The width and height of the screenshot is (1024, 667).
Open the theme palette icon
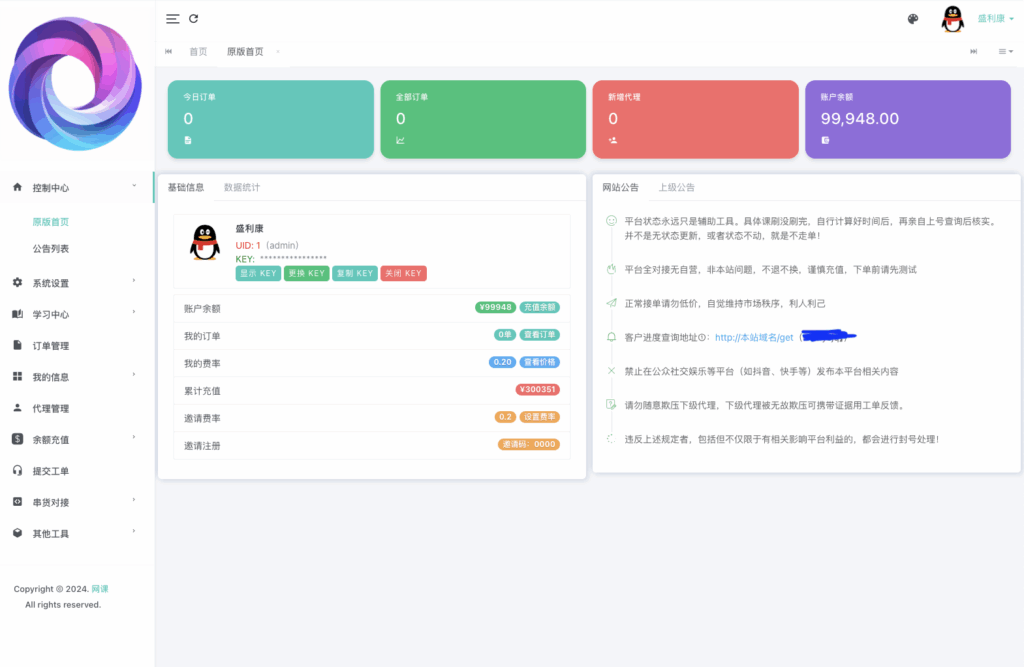pyautogui.click(x=913, y=19)
